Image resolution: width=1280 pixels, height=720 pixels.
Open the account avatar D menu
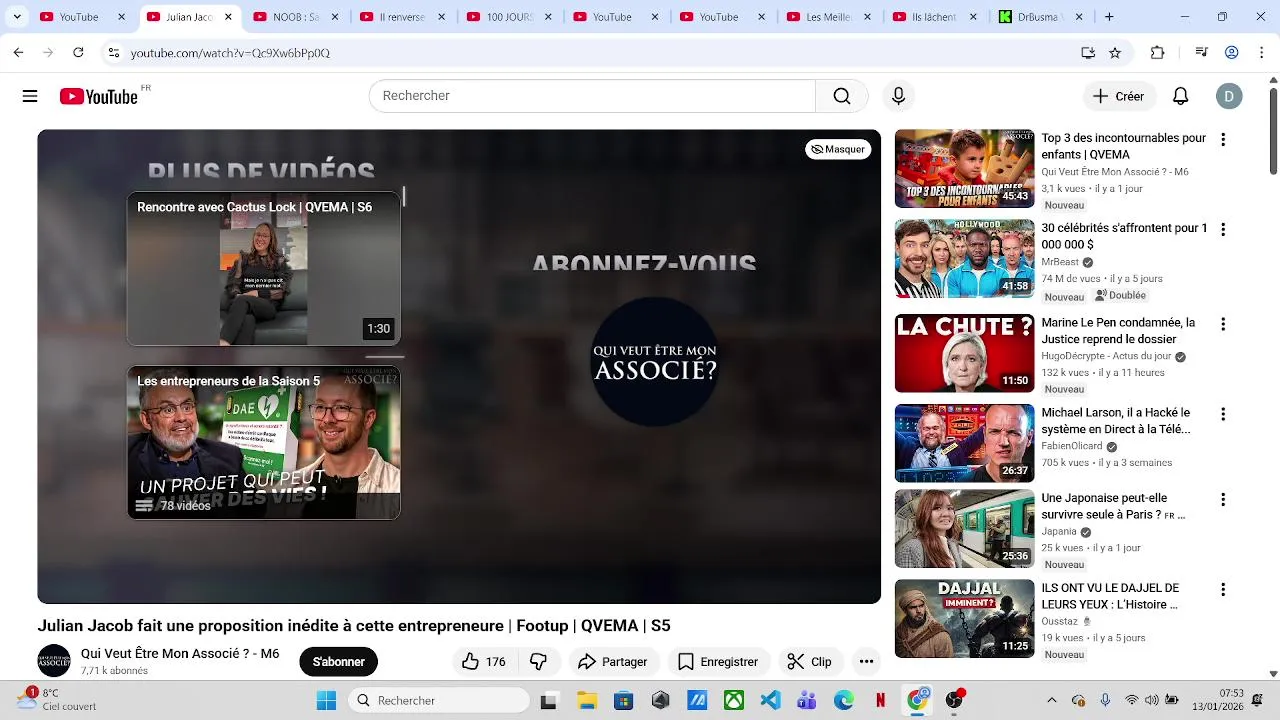pyautogui.click(x=1229, y=96)
